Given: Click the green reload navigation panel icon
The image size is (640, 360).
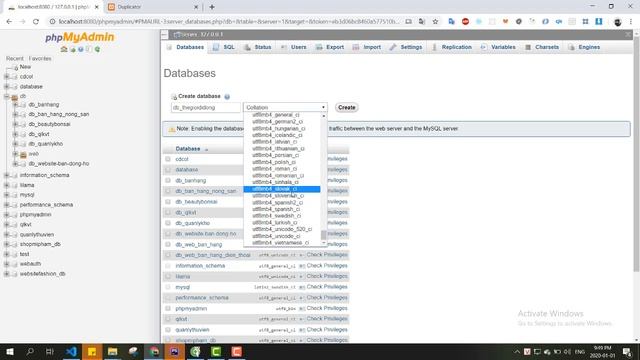Looking at the screenshot, I should (97, 49).
